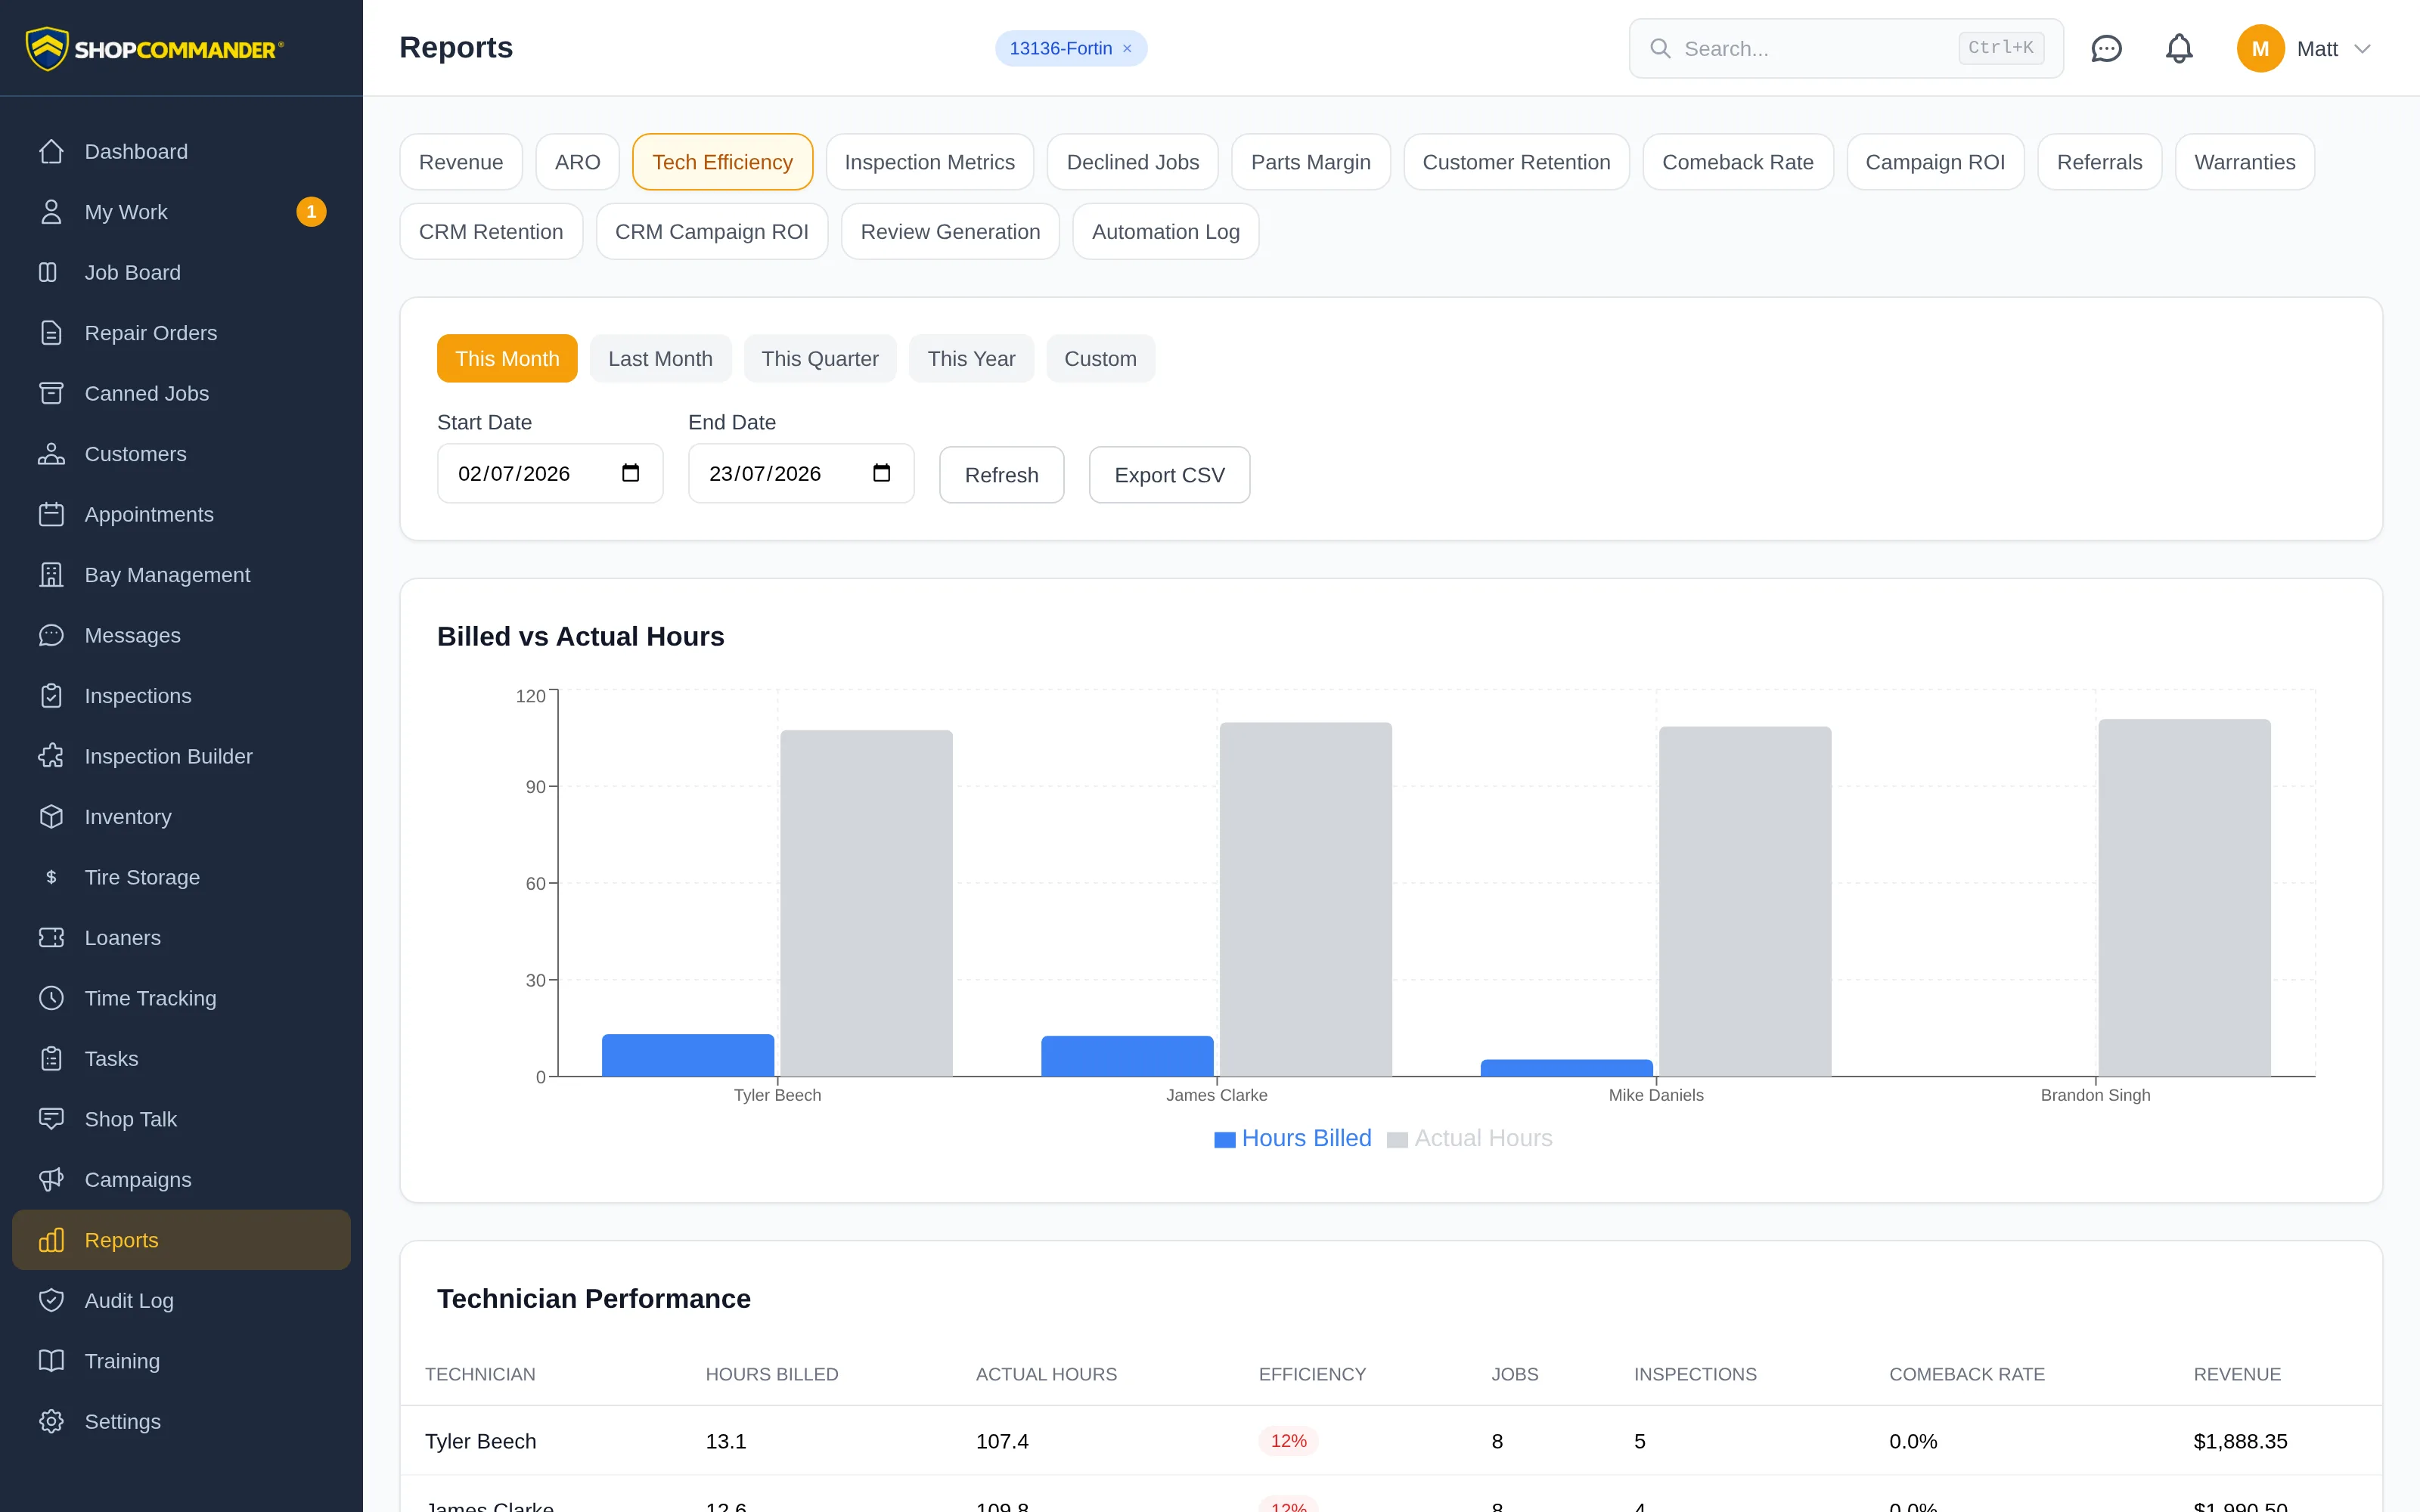Open the CRM Campaign ROI tab
This screenshot has width=2420, height=1512.
click(x=712, y=232)
